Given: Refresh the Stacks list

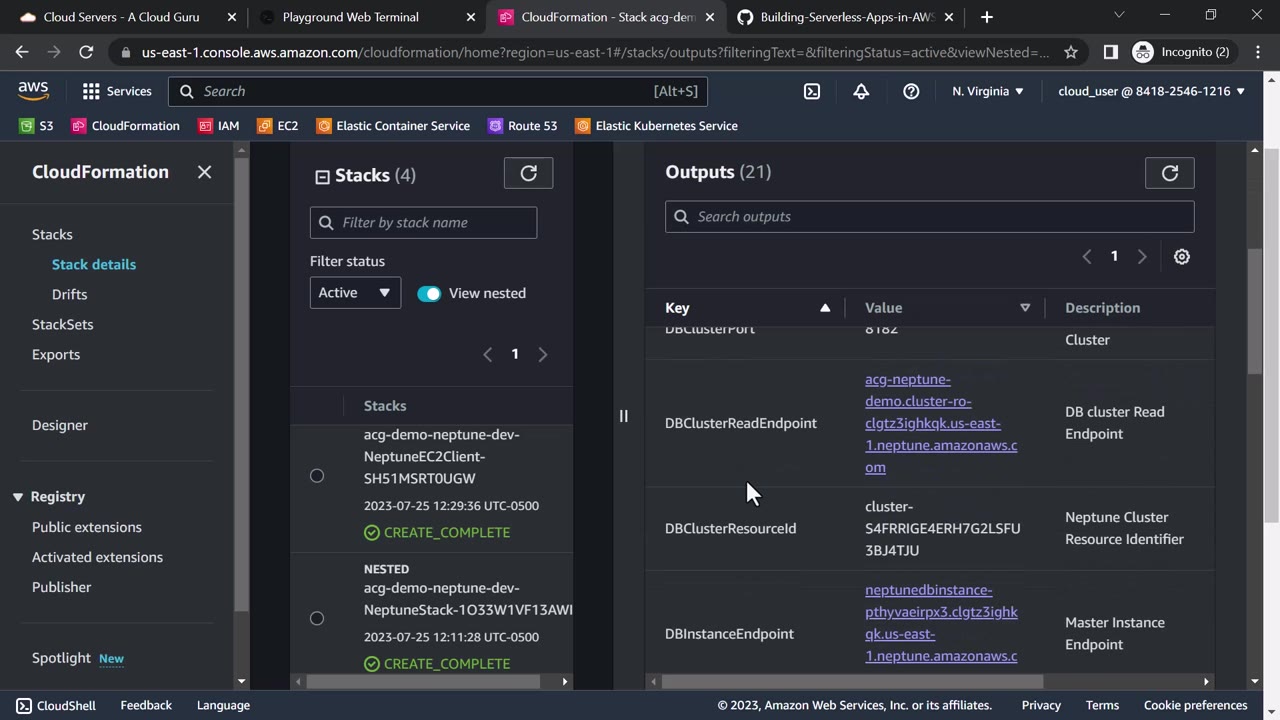Looking at the screenshot, I should (528, 173).
